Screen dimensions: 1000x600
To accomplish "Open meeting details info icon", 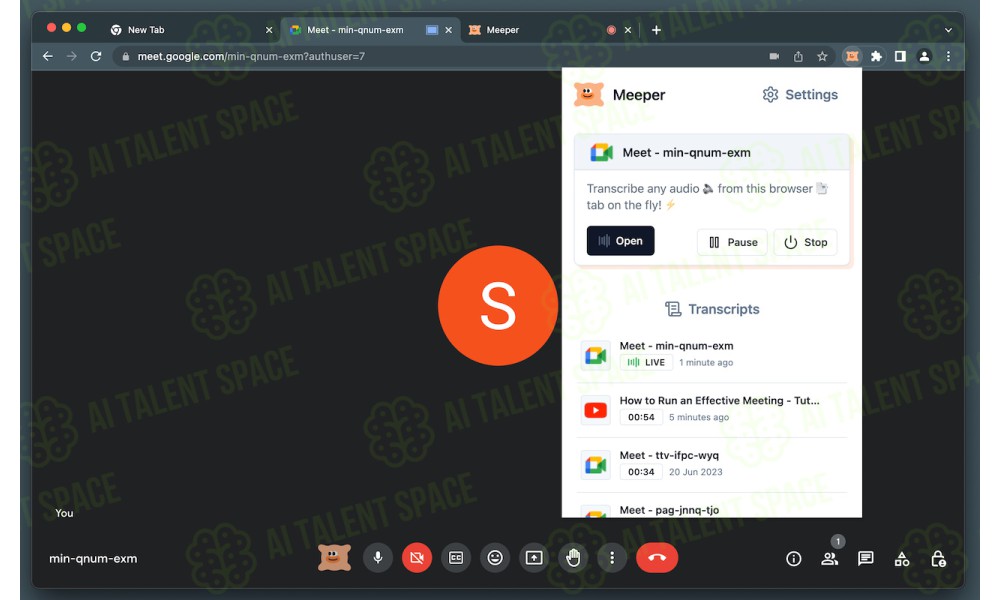I will click(x=793, y=559).
